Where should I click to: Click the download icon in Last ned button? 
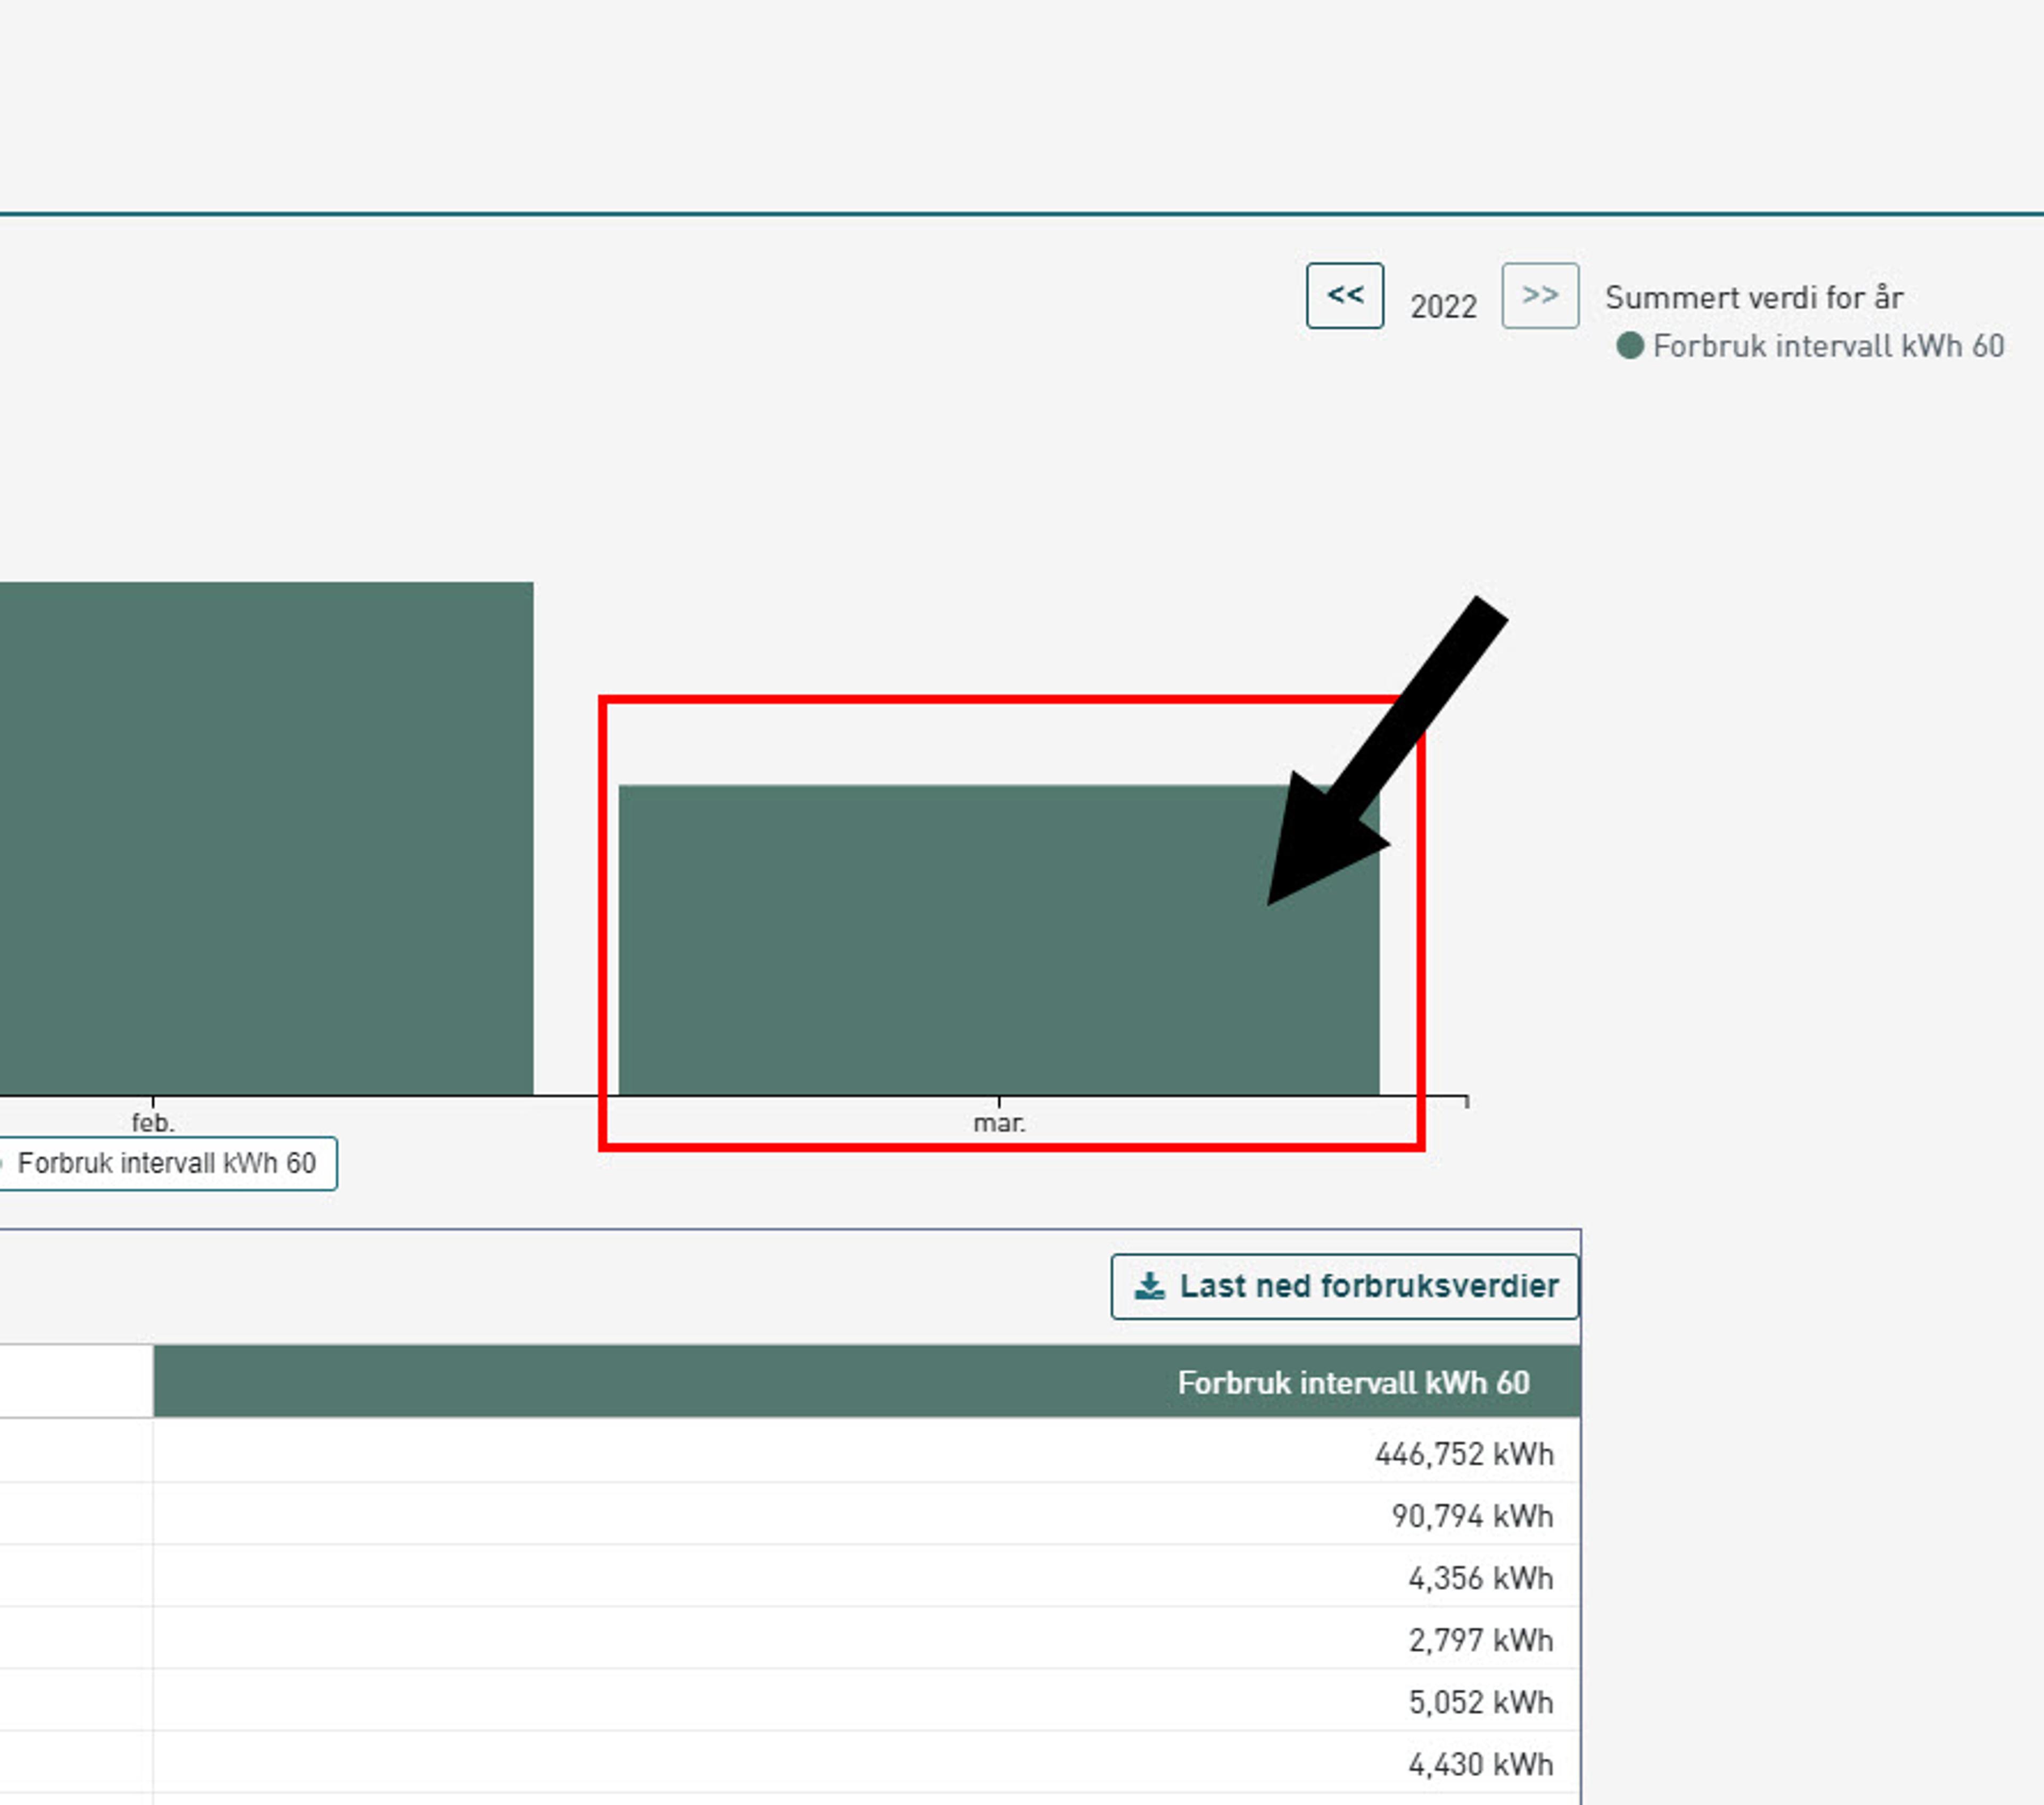tap(1149, 1286)
